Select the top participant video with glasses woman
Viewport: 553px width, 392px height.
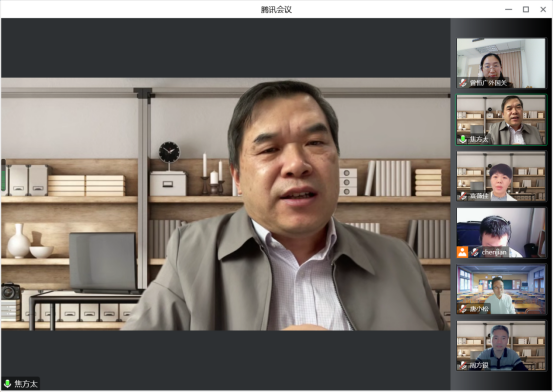pos(501,63)
